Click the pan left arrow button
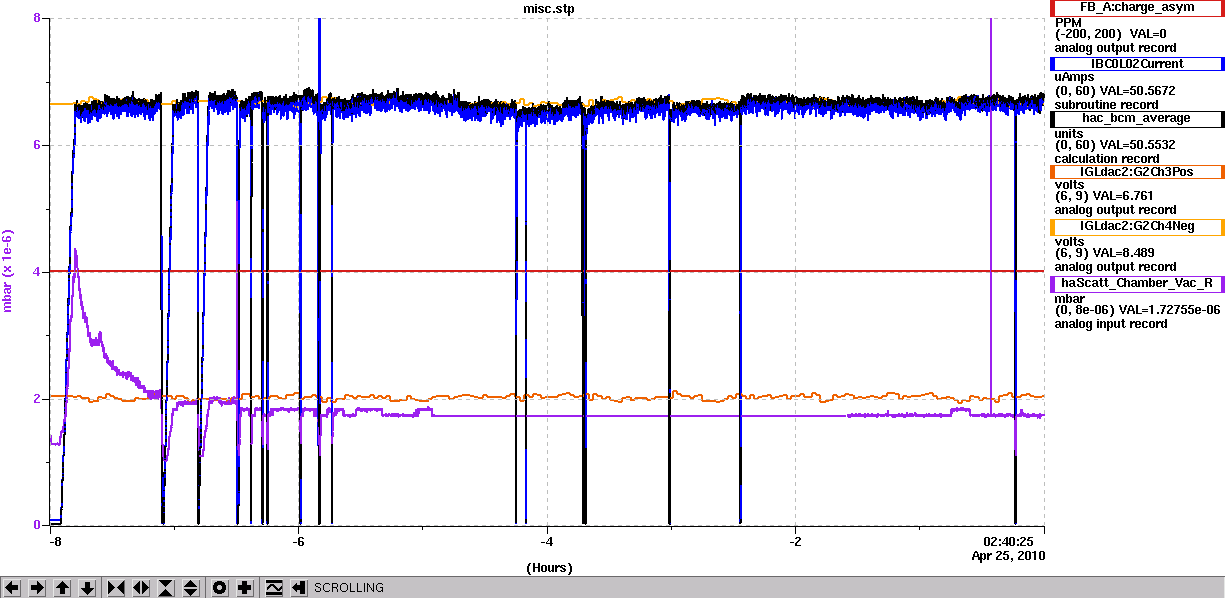 tap(13, 588)
